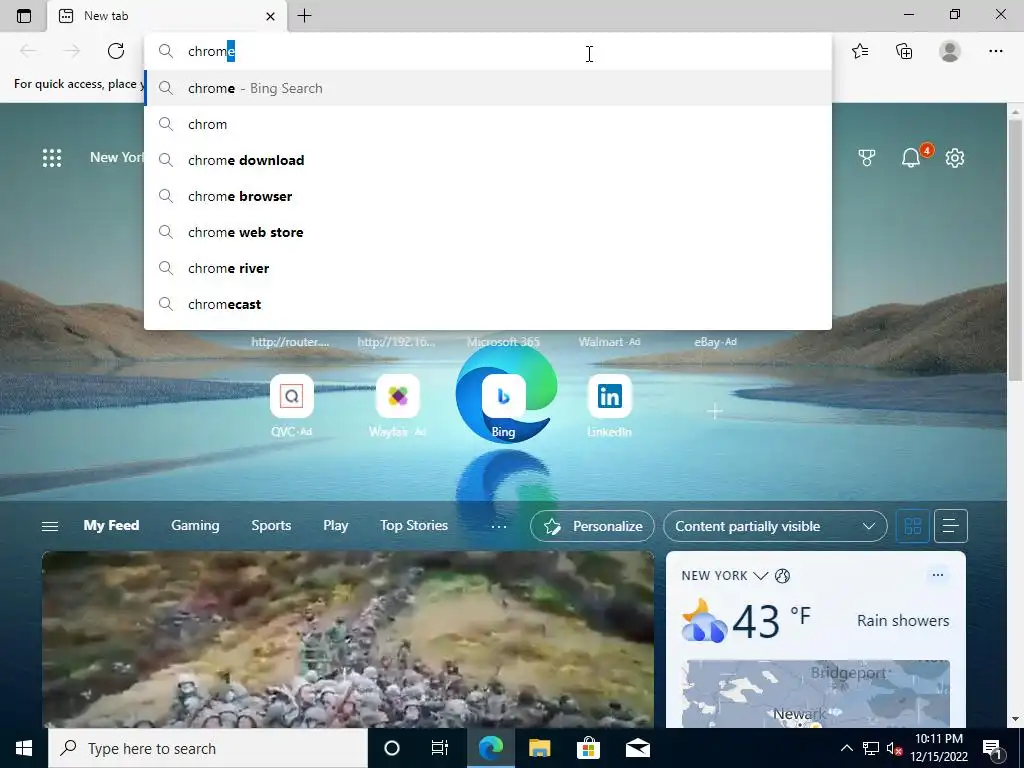Expand 'Content partially visible' dropdown
The image size is (1024, 768).
(x=775, y=526)
